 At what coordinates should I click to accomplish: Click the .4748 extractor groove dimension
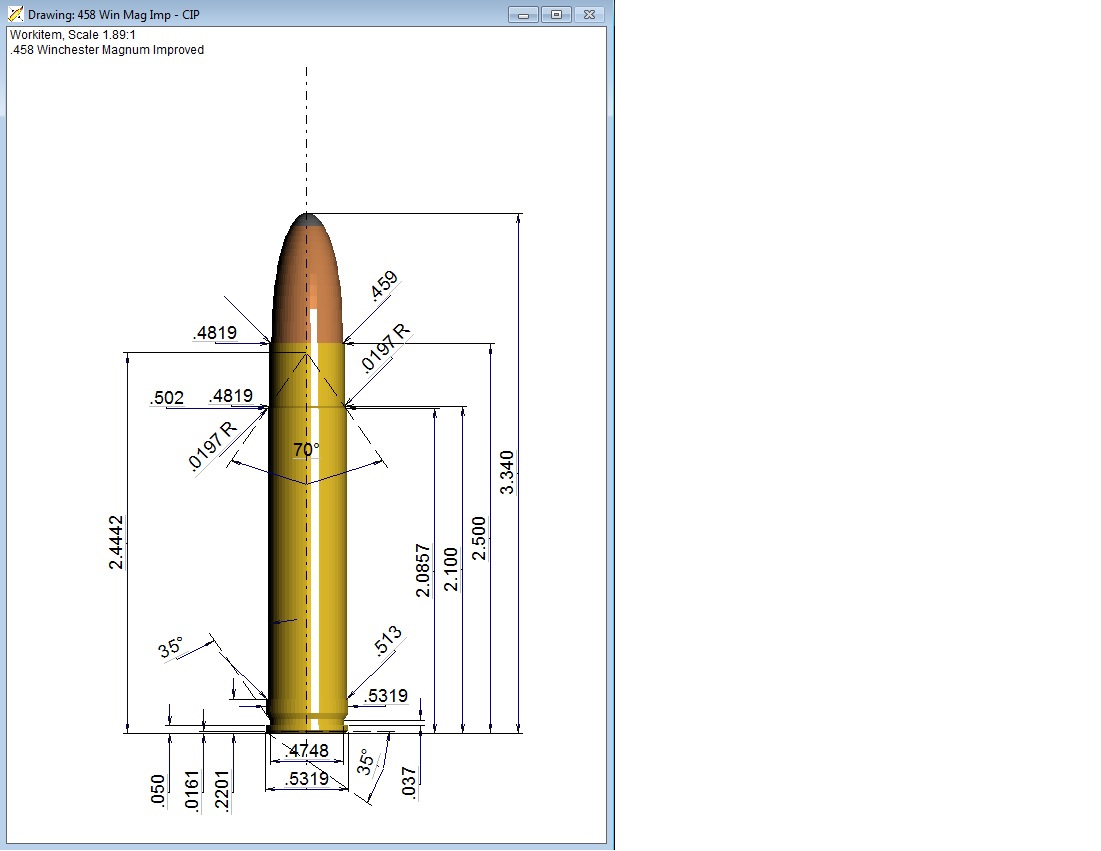click(307, 751)
